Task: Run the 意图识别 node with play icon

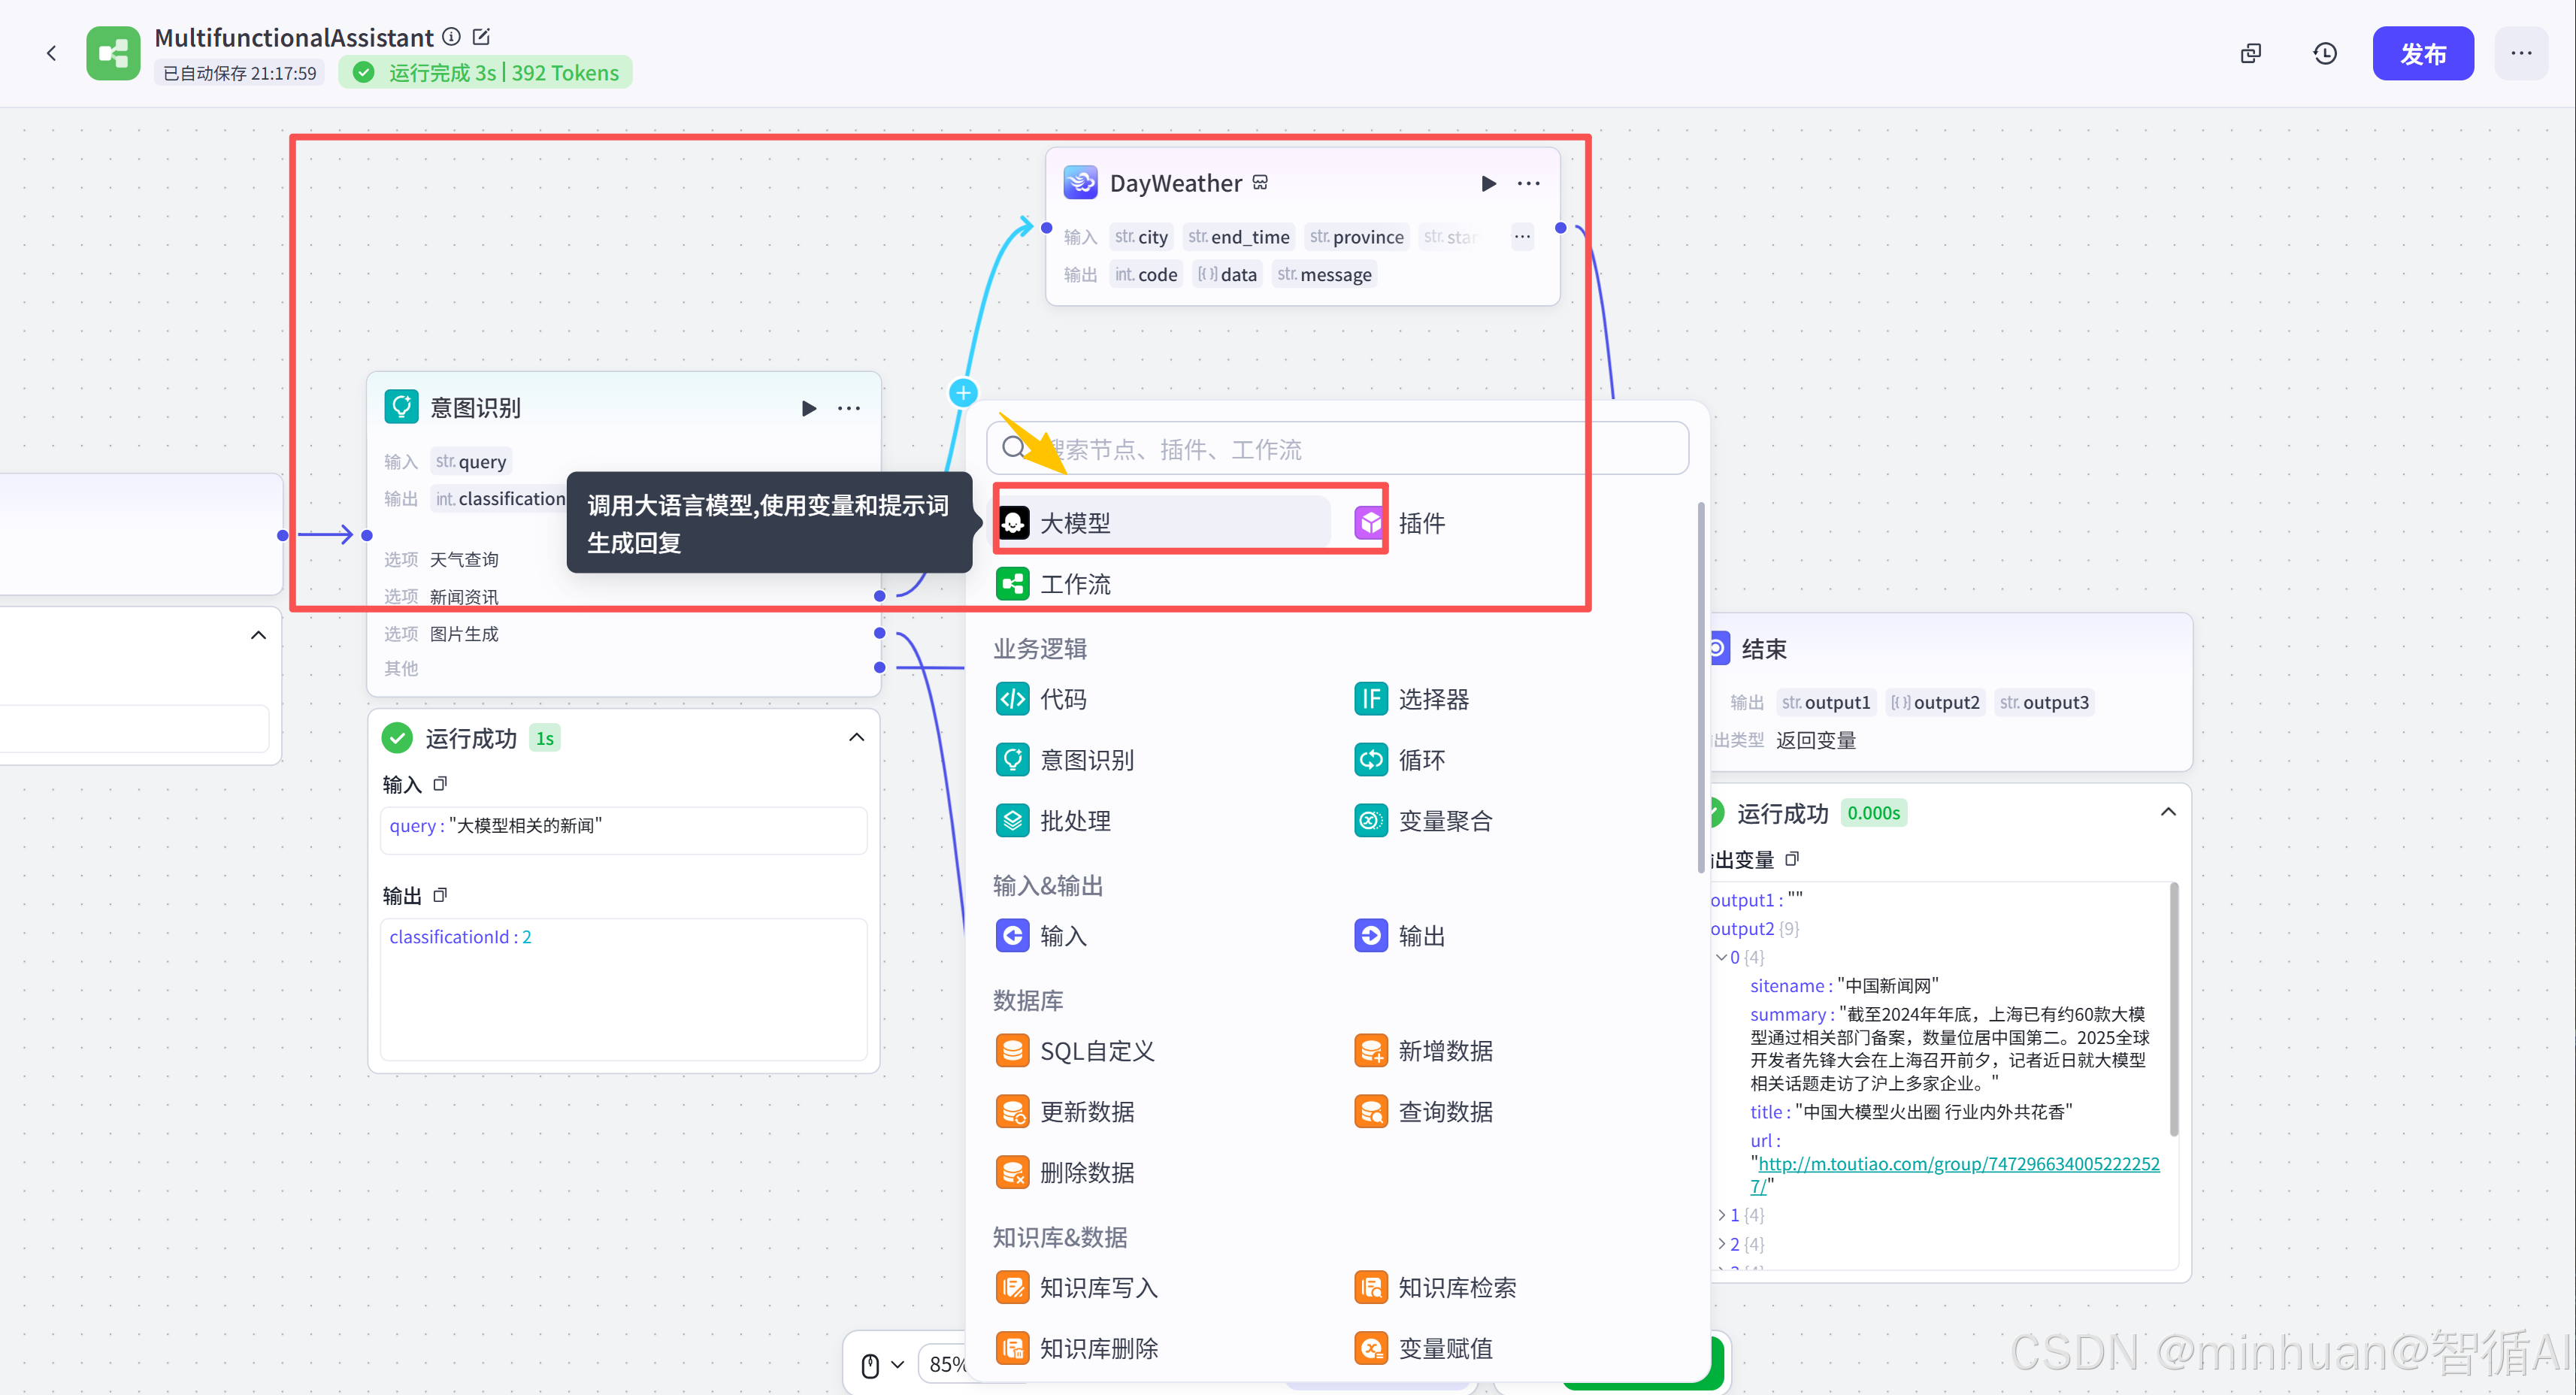Action: (x=808, y=408)
